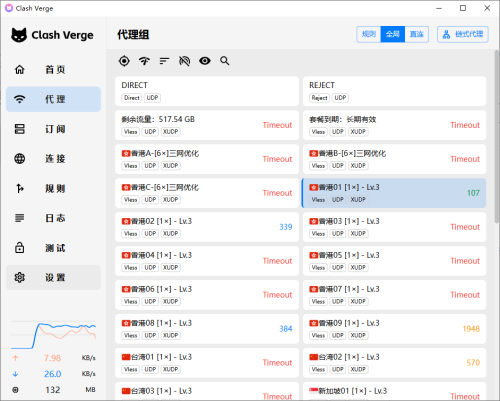Select the 台湾02 [1×] - Lv.3 proxy

394,363
